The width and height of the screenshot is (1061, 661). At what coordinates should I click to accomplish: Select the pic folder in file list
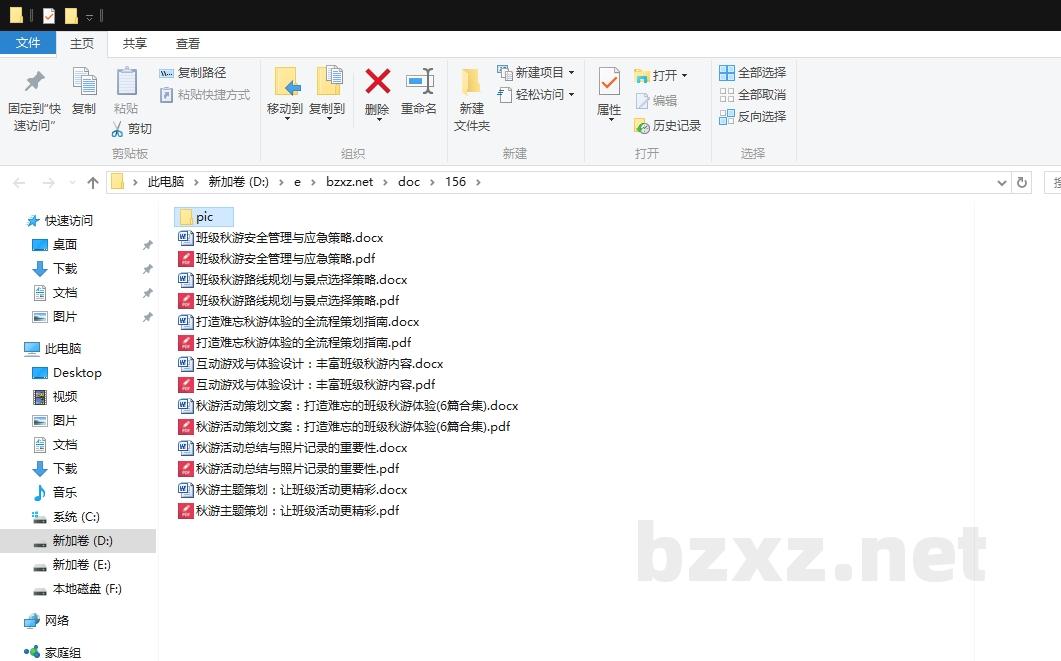(204, 217)
